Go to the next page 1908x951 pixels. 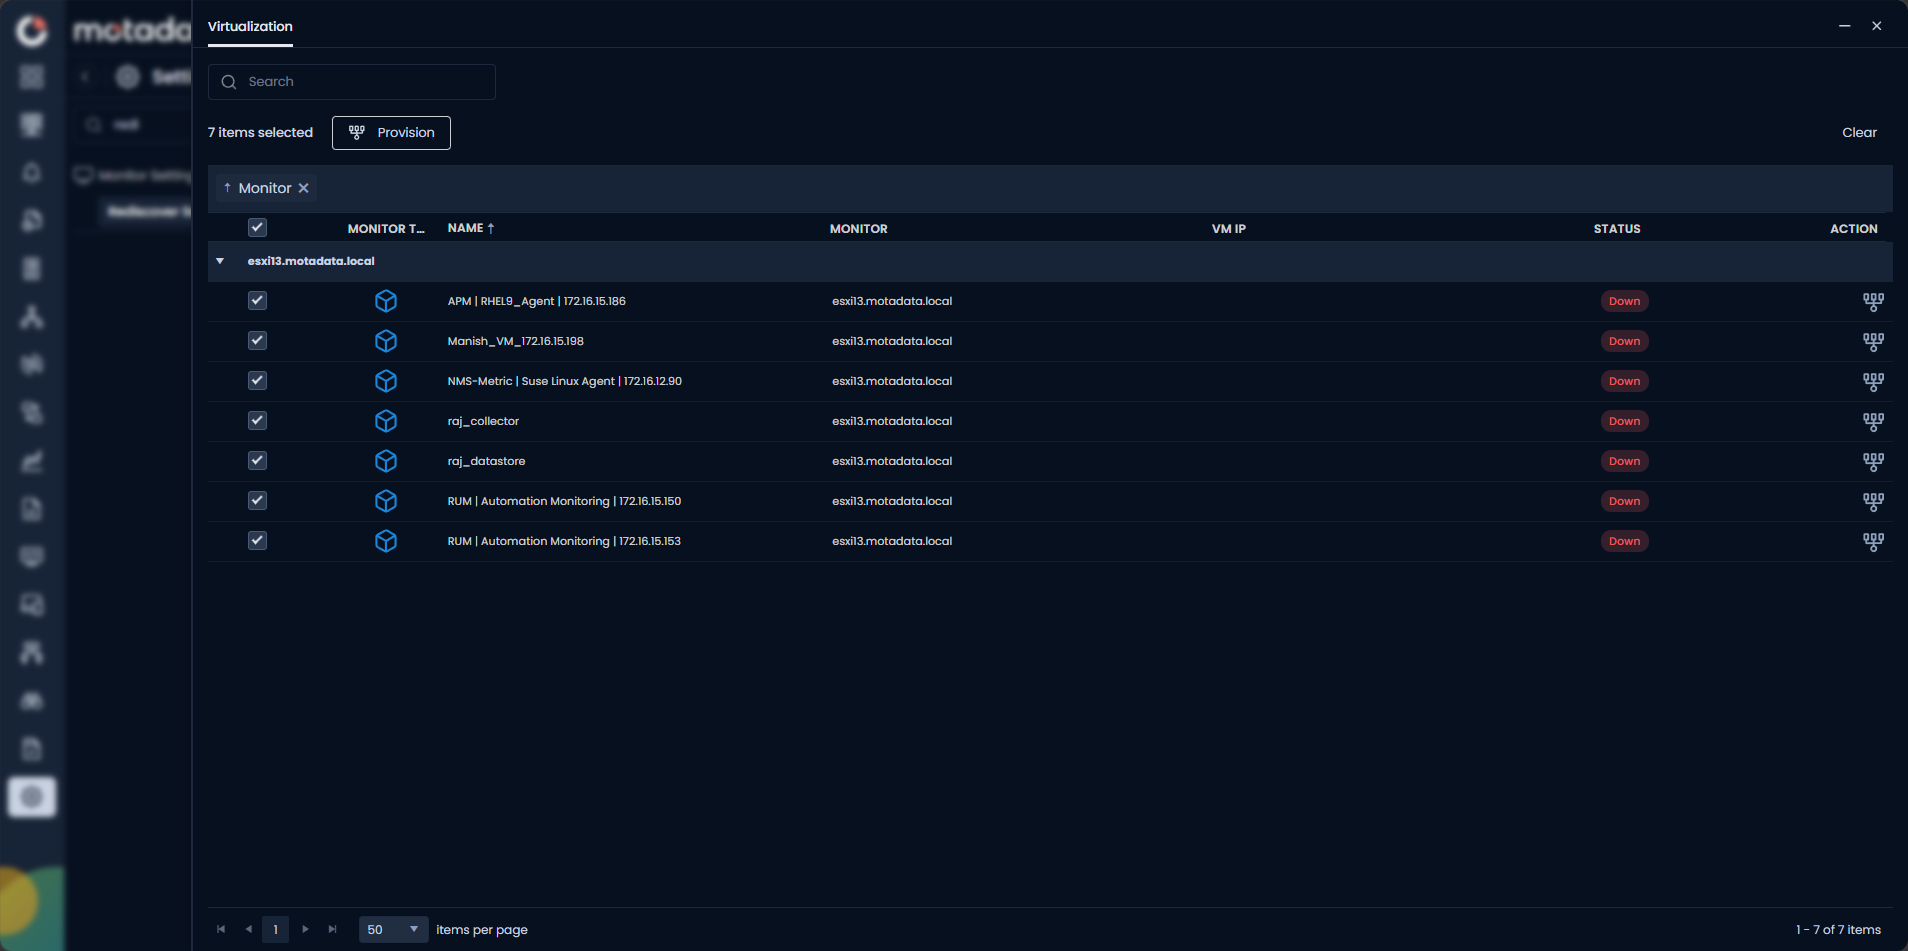305,930
